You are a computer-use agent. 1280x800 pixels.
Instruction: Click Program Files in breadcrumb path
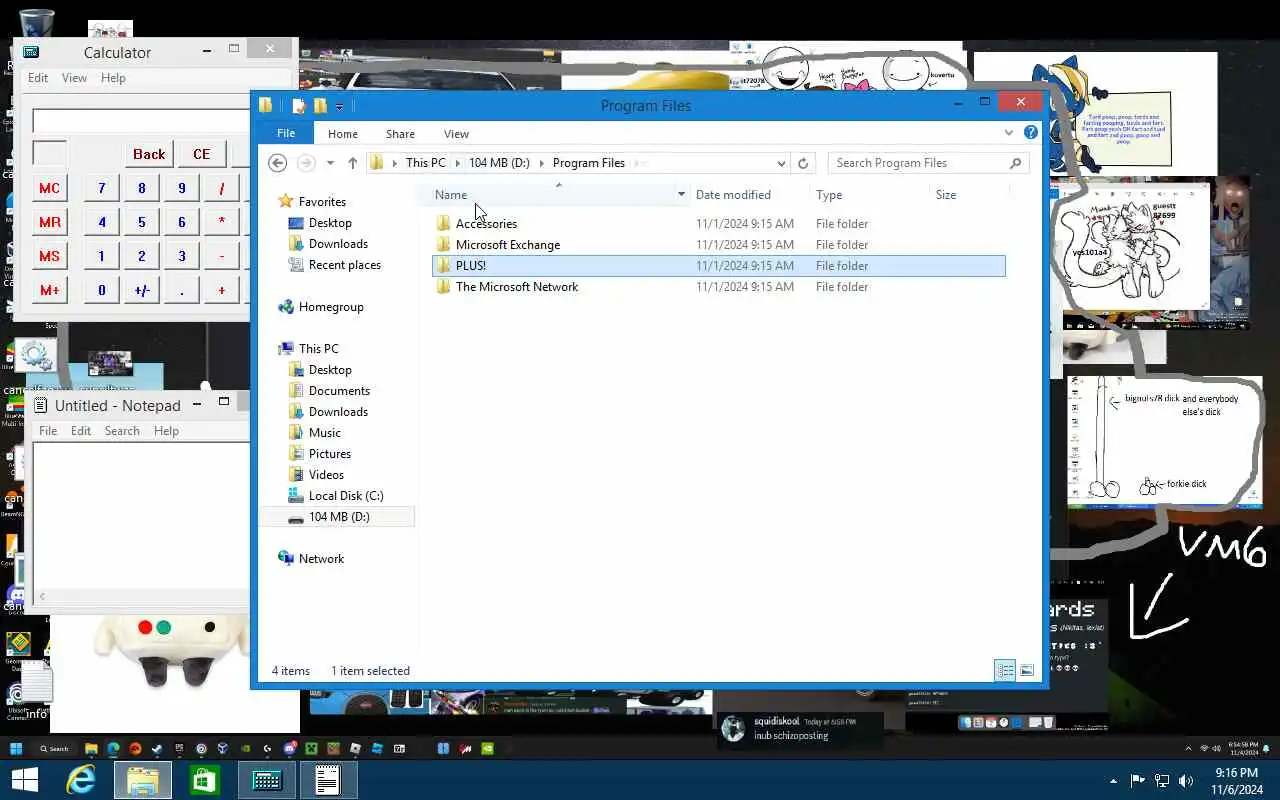pyautogui.click(x=588, y=163)
